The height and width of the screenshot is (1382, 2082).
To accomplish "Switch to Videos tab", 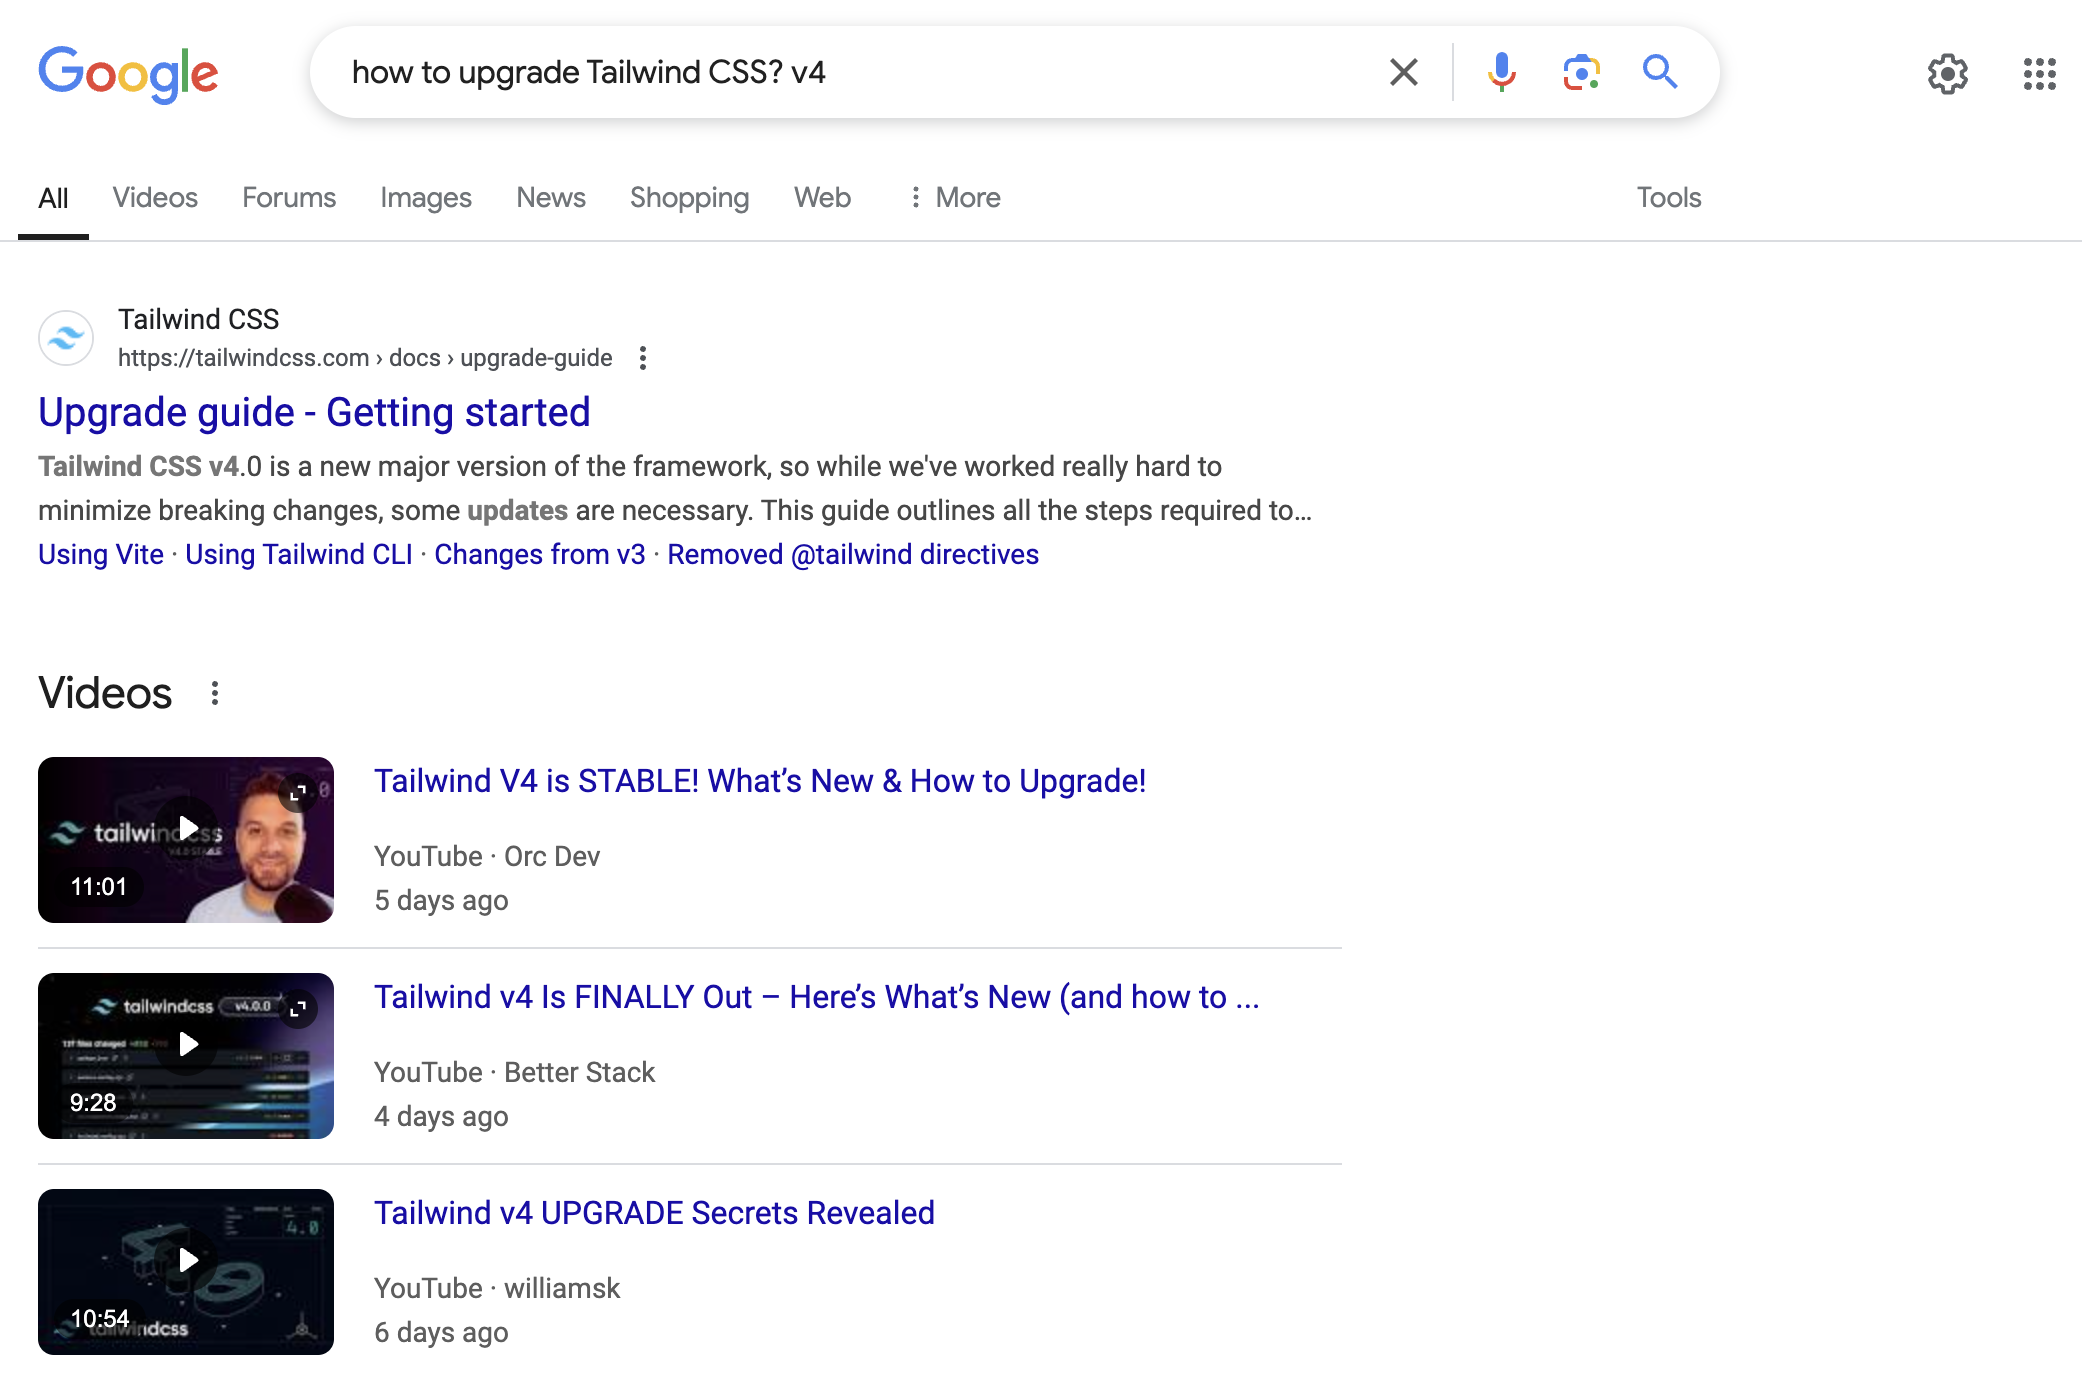I will (x=155, y=198).
